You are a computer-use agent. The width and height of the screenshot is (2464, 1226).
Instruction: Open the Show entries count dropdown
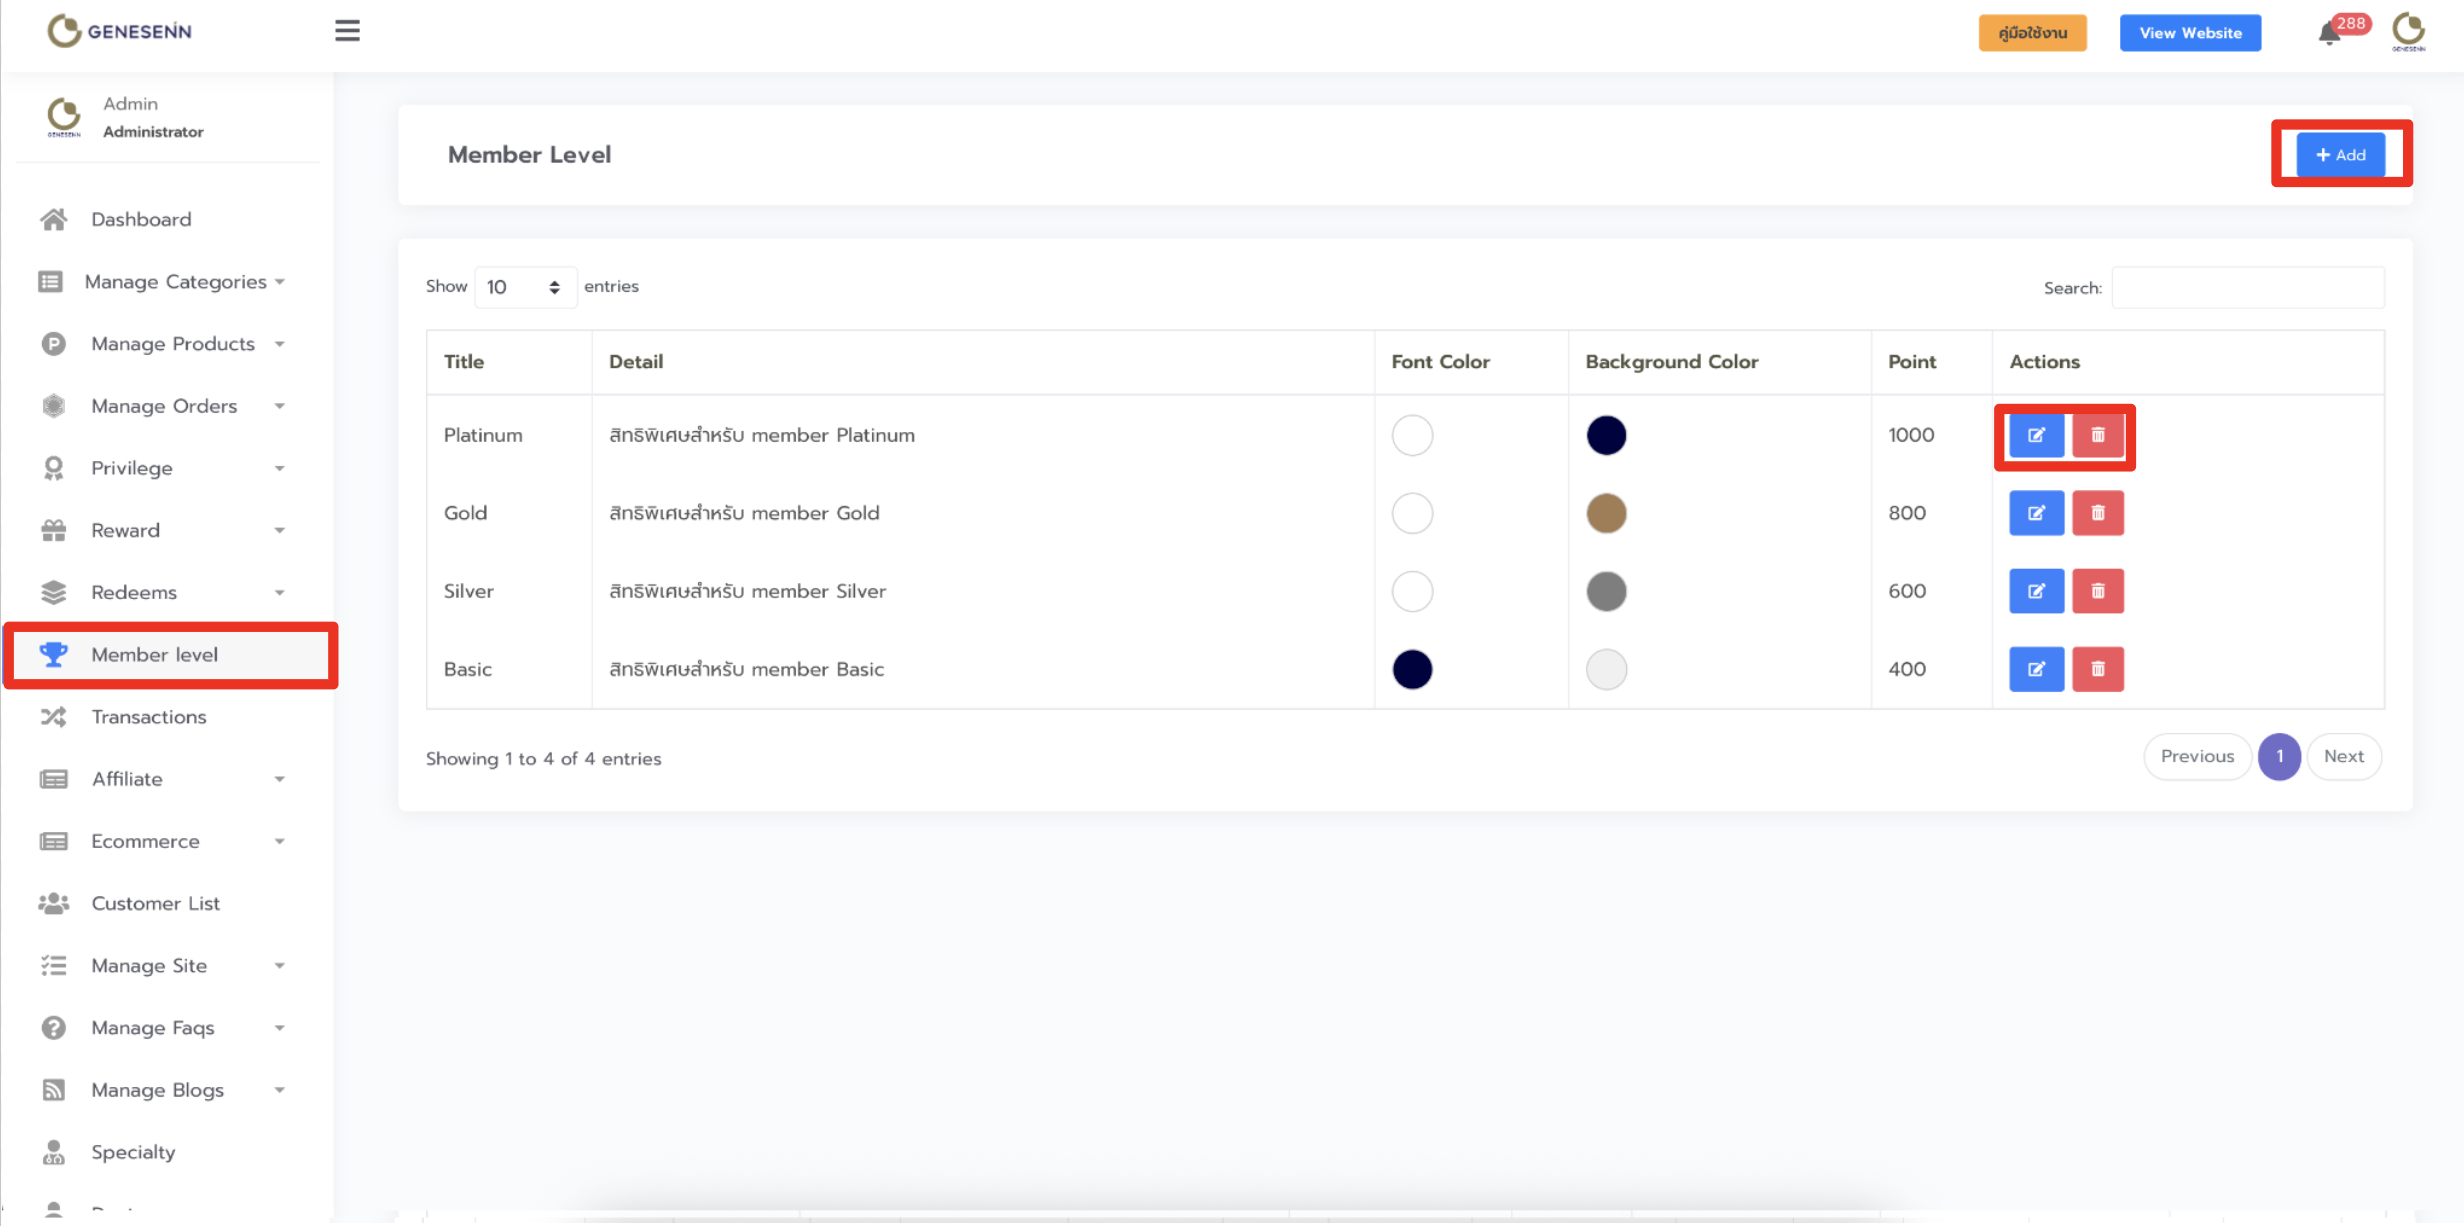point(524,287)
